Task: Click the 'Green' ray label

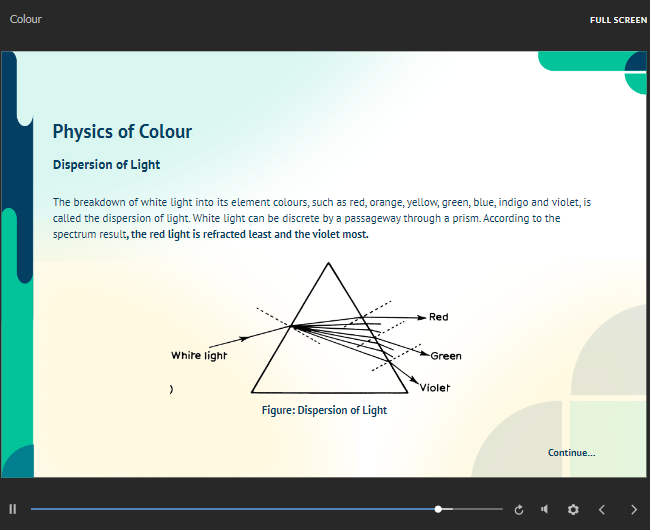Action: tap(446, 356)
